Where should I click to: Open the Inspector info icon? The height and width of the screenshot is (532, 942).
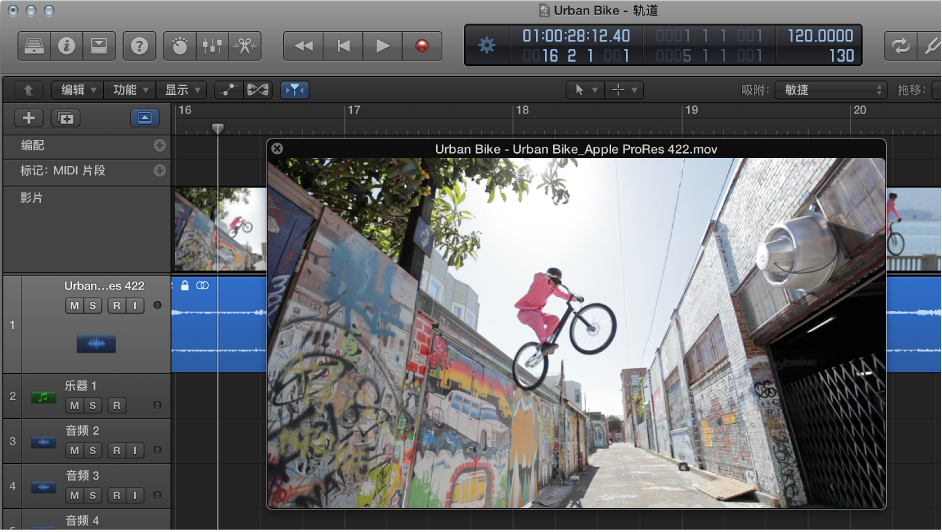67,46
